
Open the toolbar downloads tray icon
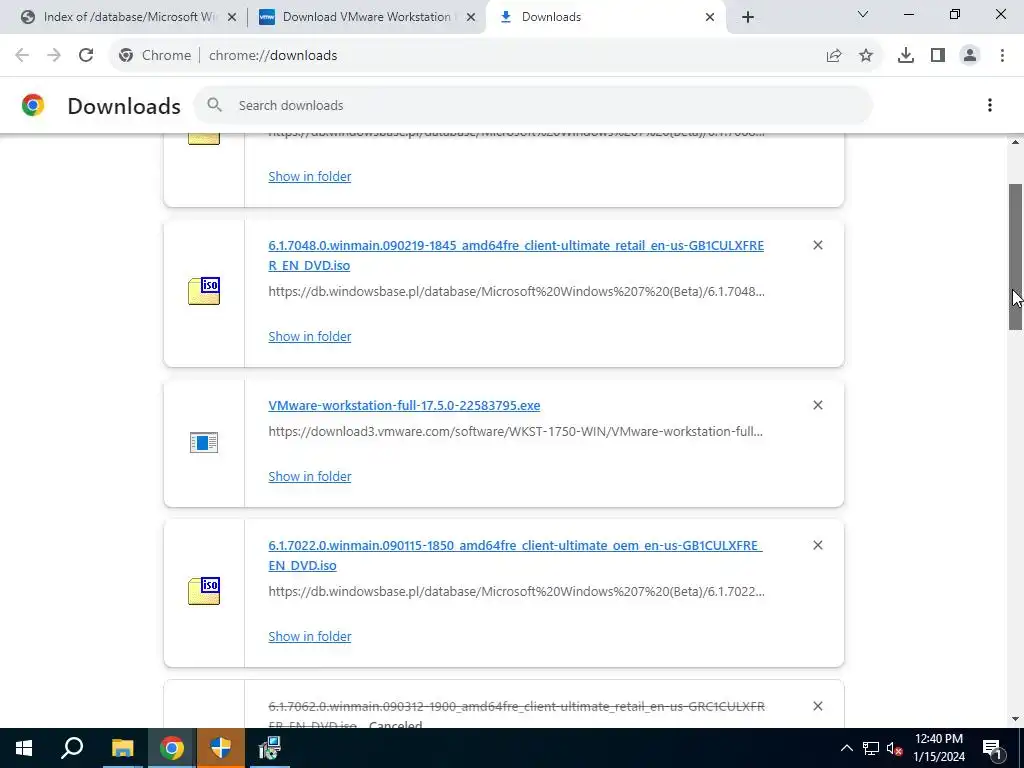[x=906, y=56]
